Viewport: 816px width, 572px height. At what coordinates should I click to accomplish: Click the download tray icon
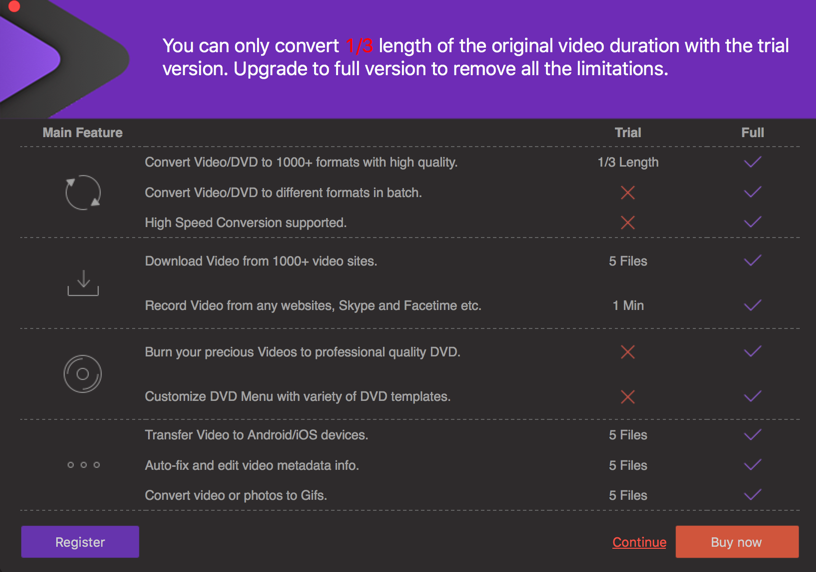click(x=83, y=283)
